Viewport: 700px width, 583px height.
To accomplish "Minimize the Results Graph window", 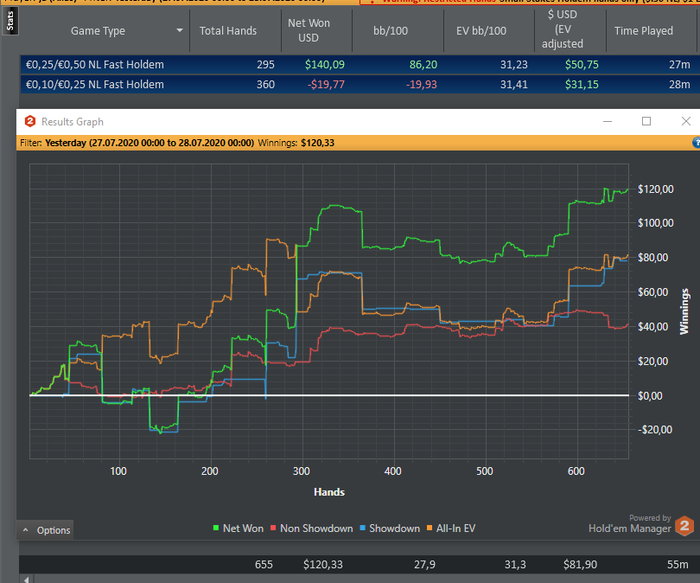I will [607, 121].
